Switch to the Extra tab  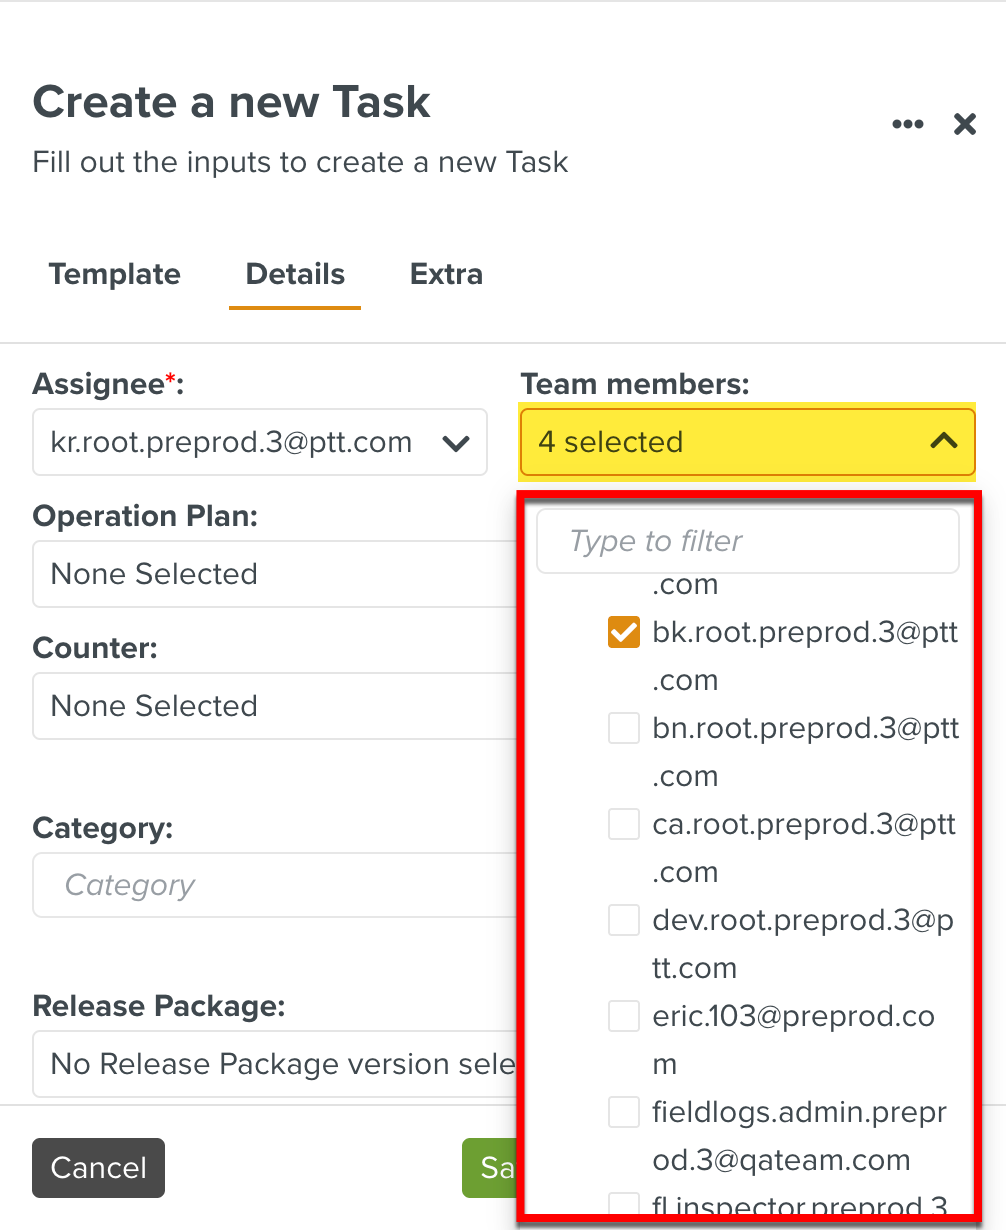pyautogui.click(x=446, y=274)
